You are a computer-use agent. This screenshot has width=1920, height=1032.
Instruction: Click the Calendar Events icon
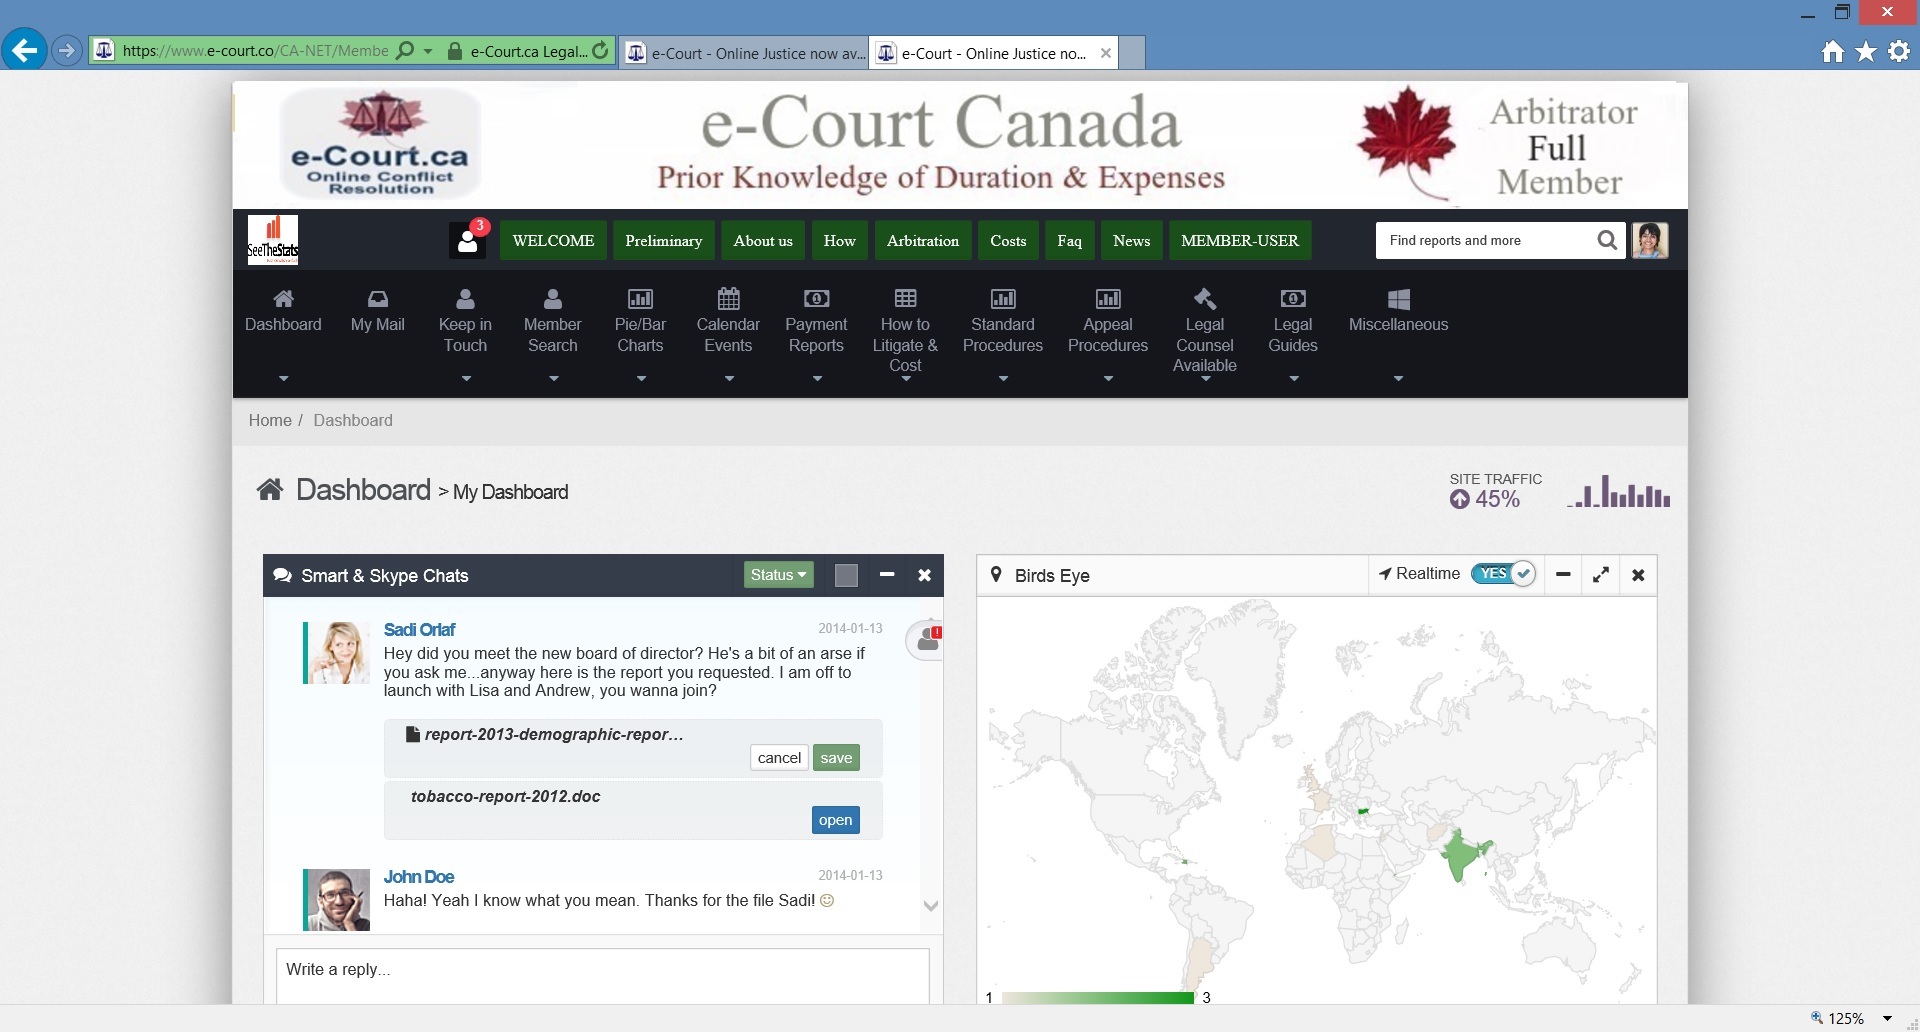[x=728, y=299]
